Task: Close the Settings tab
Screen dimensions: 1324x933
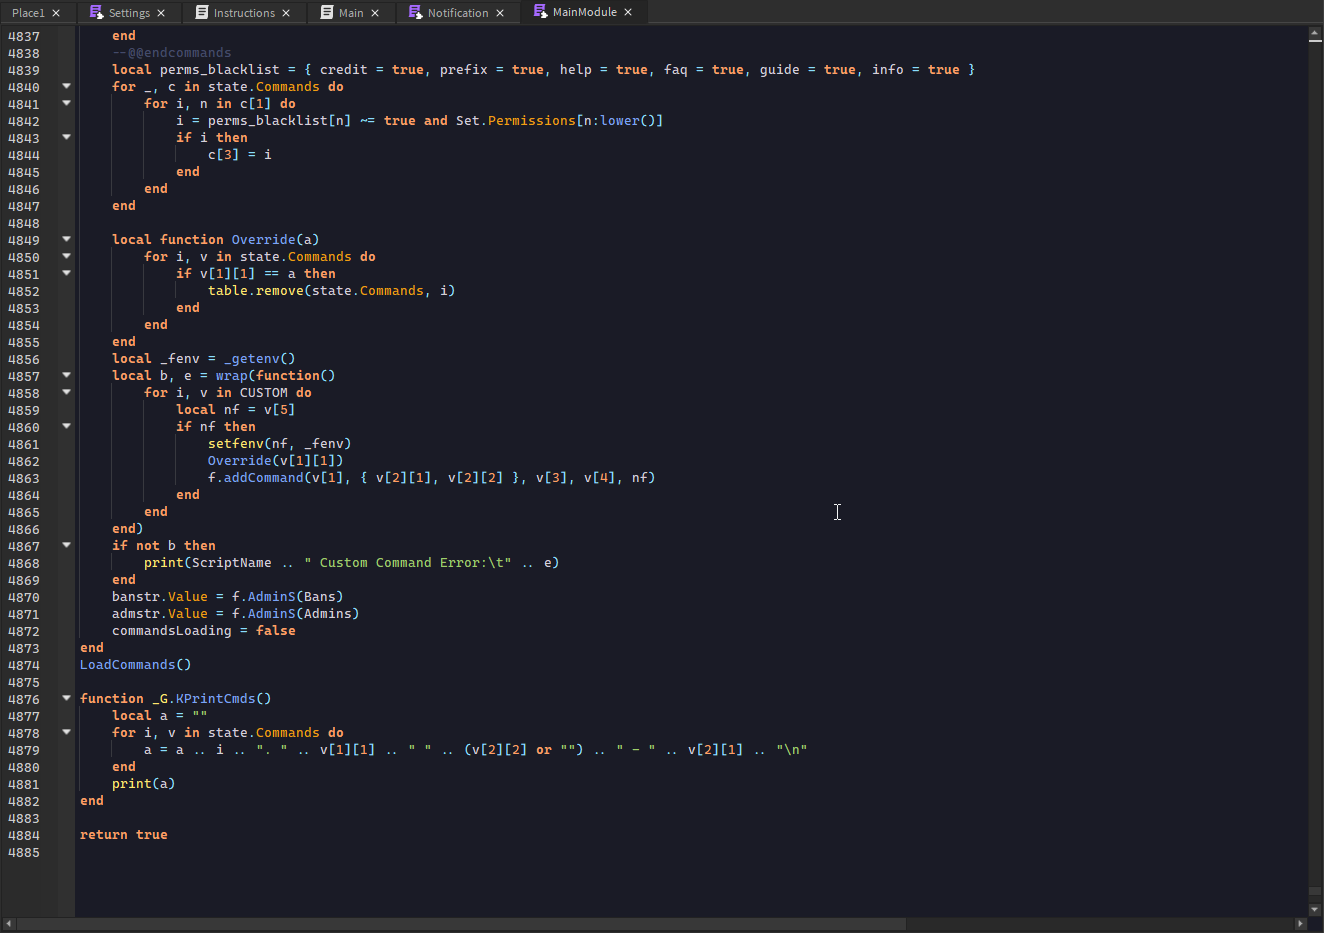Action: pyautogui.click(x=161, y=13)
